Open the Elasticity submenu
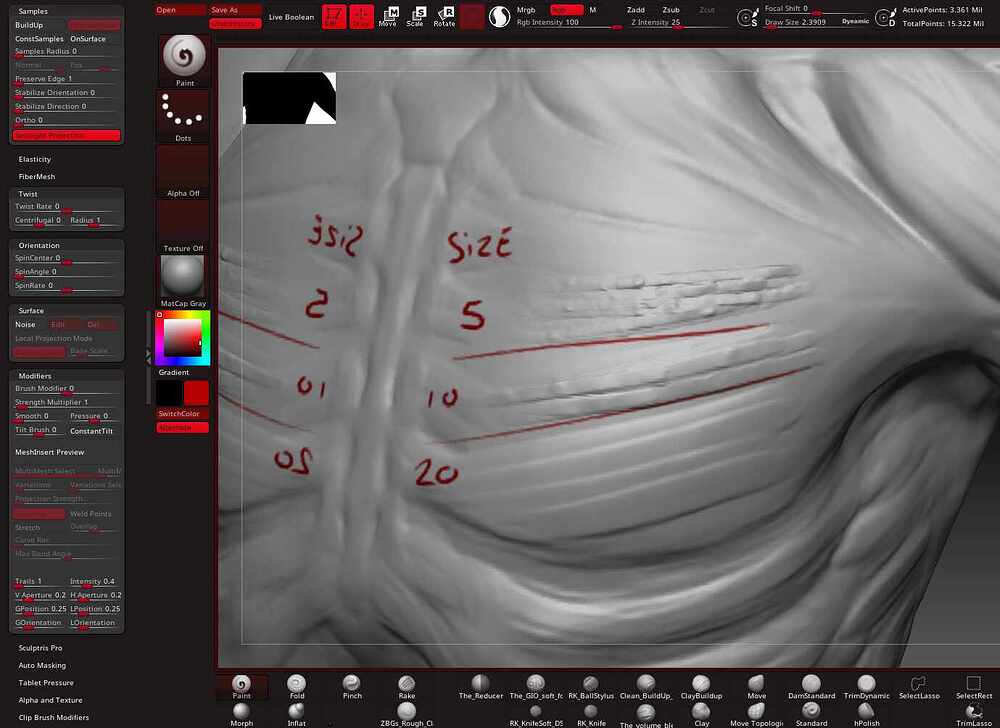1000x728 pixels. (34, 159)
